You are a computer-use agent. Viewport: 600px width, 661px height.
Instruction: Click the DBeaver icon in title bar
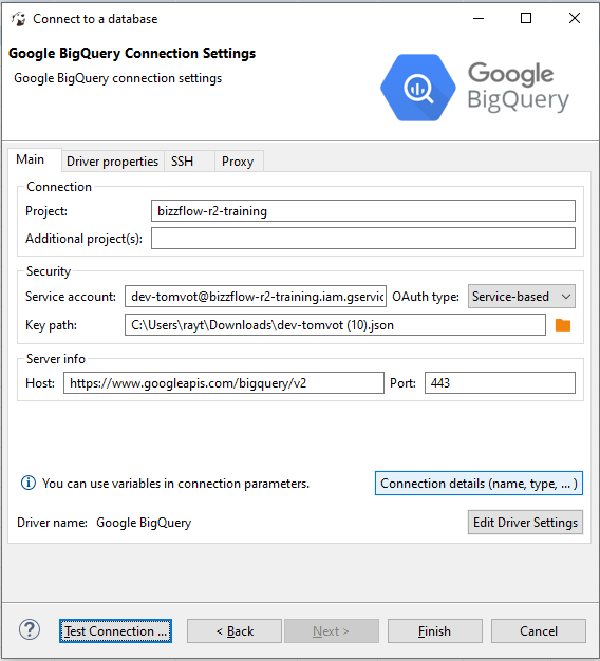click(x=17, y=18)
